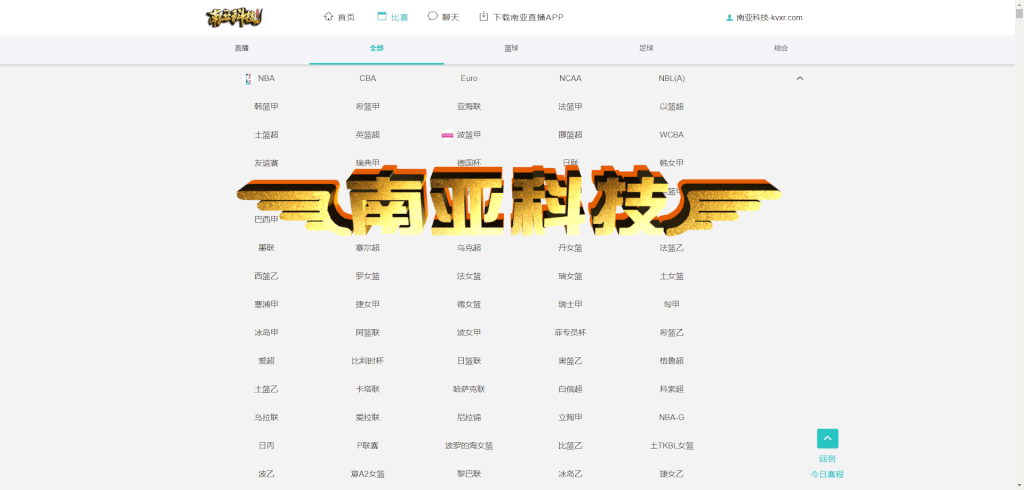Image resolution: width=1024 pixels, height=490 pixels.
Task: Select the WCBA league
Action: tap(671, 135)
